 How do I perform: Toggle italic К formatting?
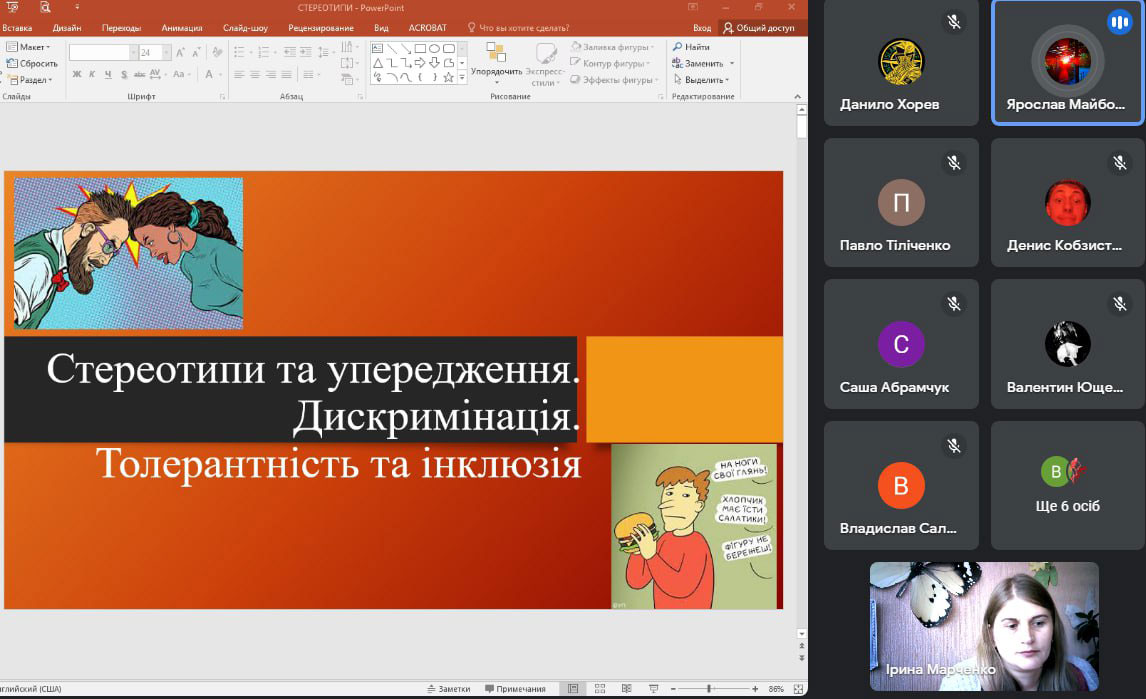92,75
